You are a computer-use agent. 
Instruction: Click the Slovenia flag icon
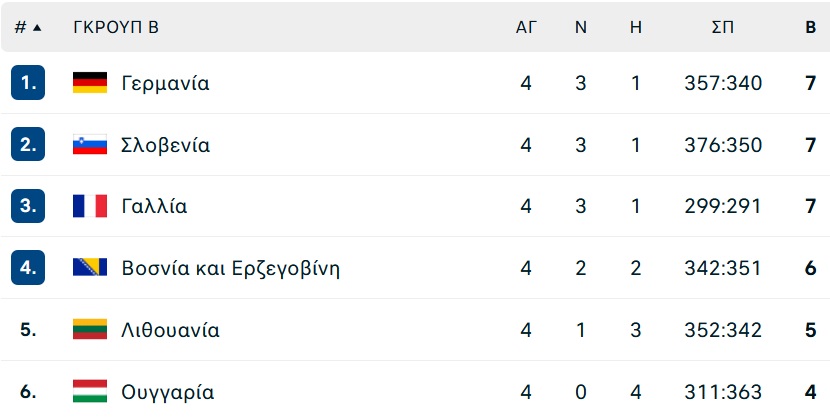[90, 145]
